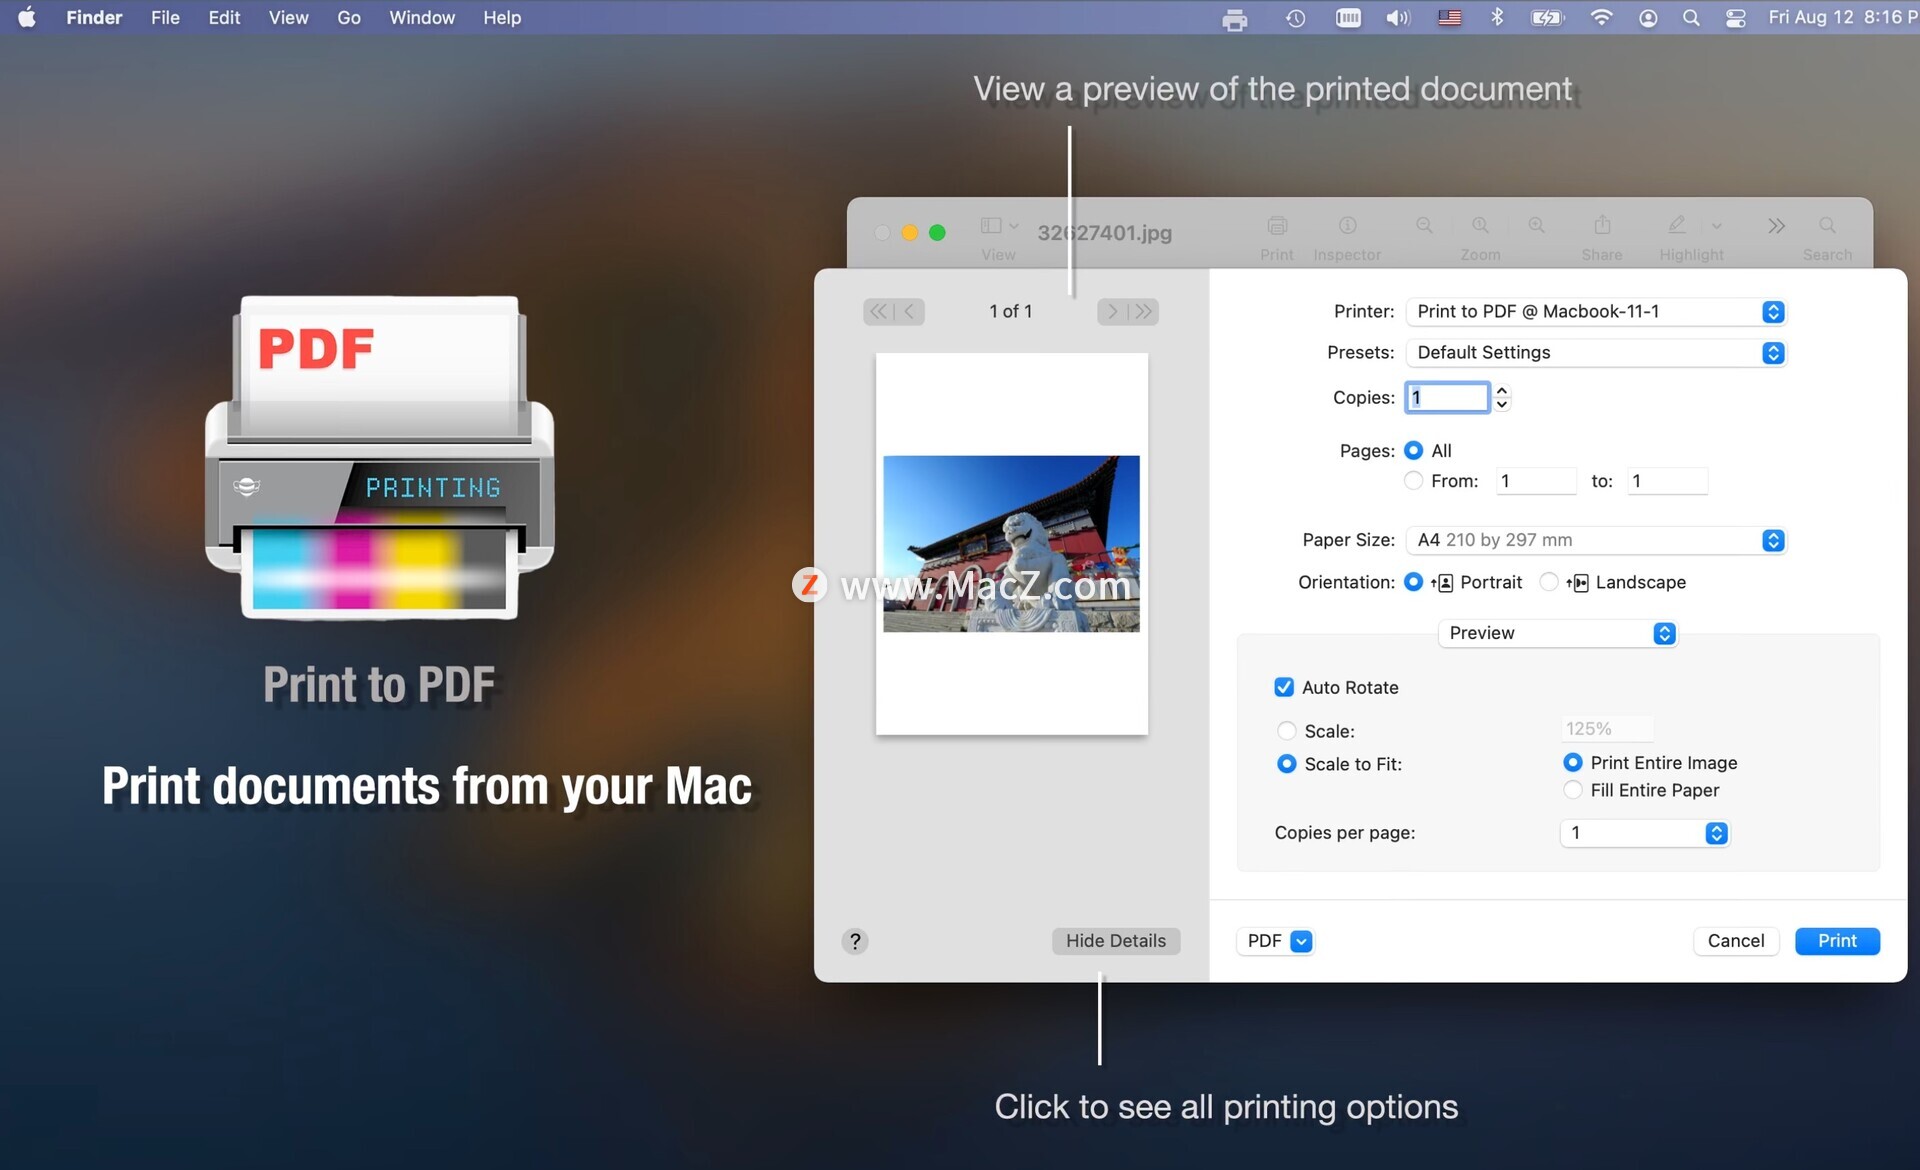Open the Spotlight search icon

click(1691, 18)
